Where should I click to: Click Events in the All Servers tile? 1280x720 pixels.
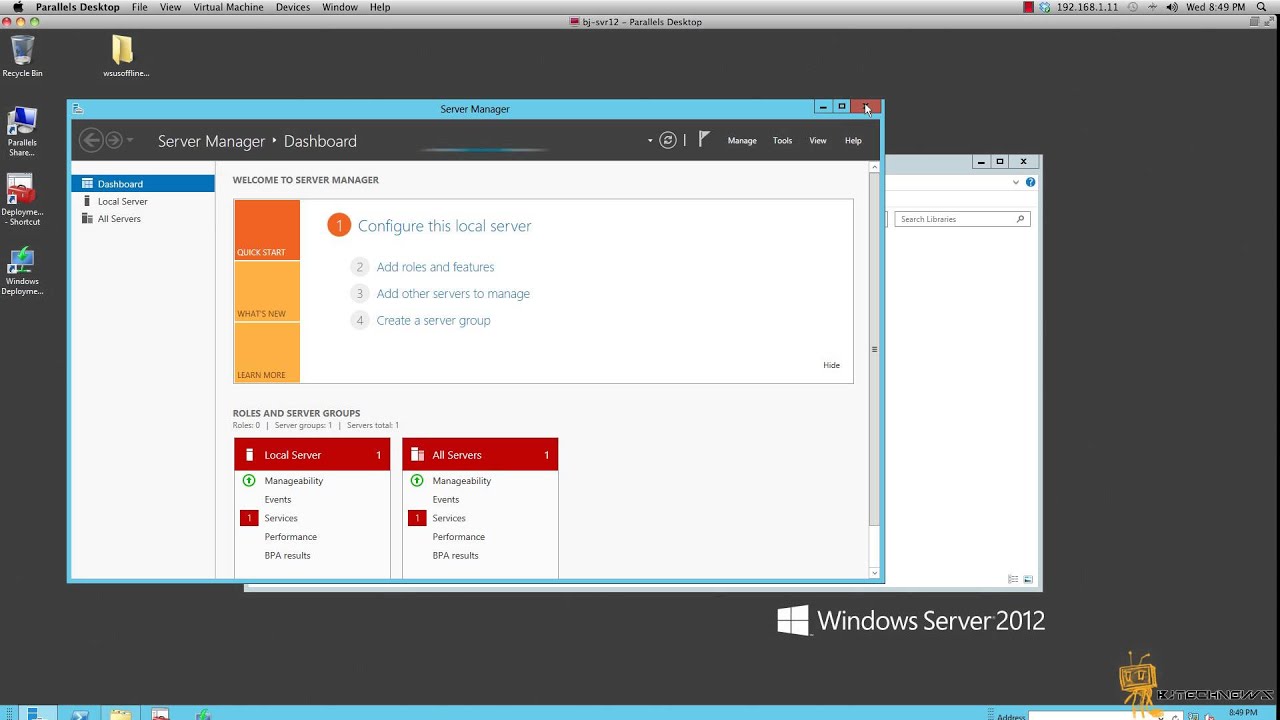[x=446, y=500]
